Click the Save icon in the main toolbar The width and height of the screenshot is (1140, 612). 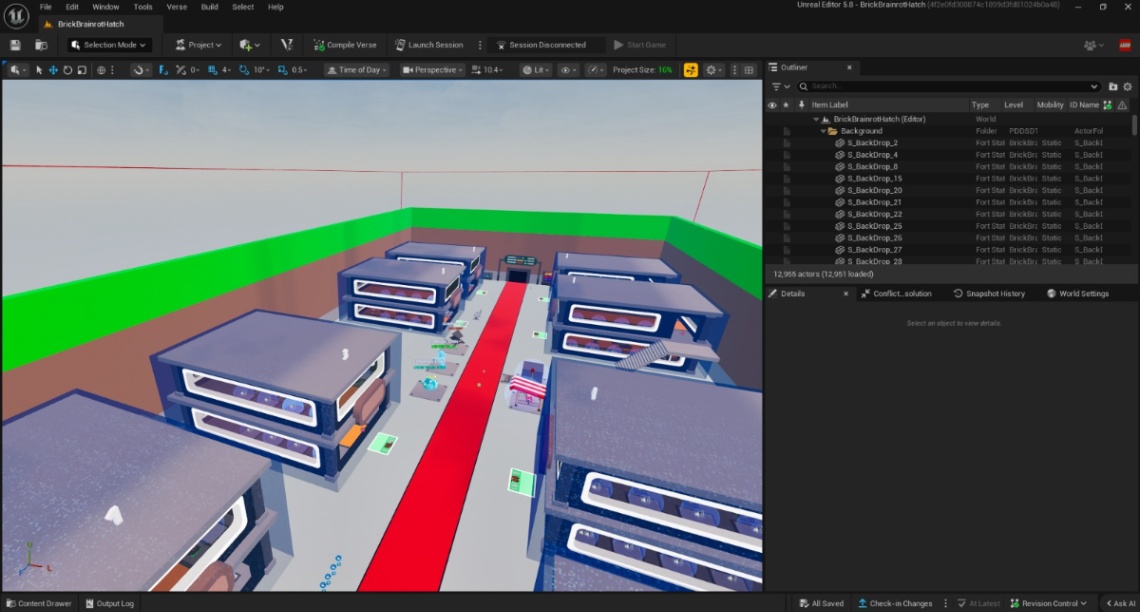(x=15, y=45)
